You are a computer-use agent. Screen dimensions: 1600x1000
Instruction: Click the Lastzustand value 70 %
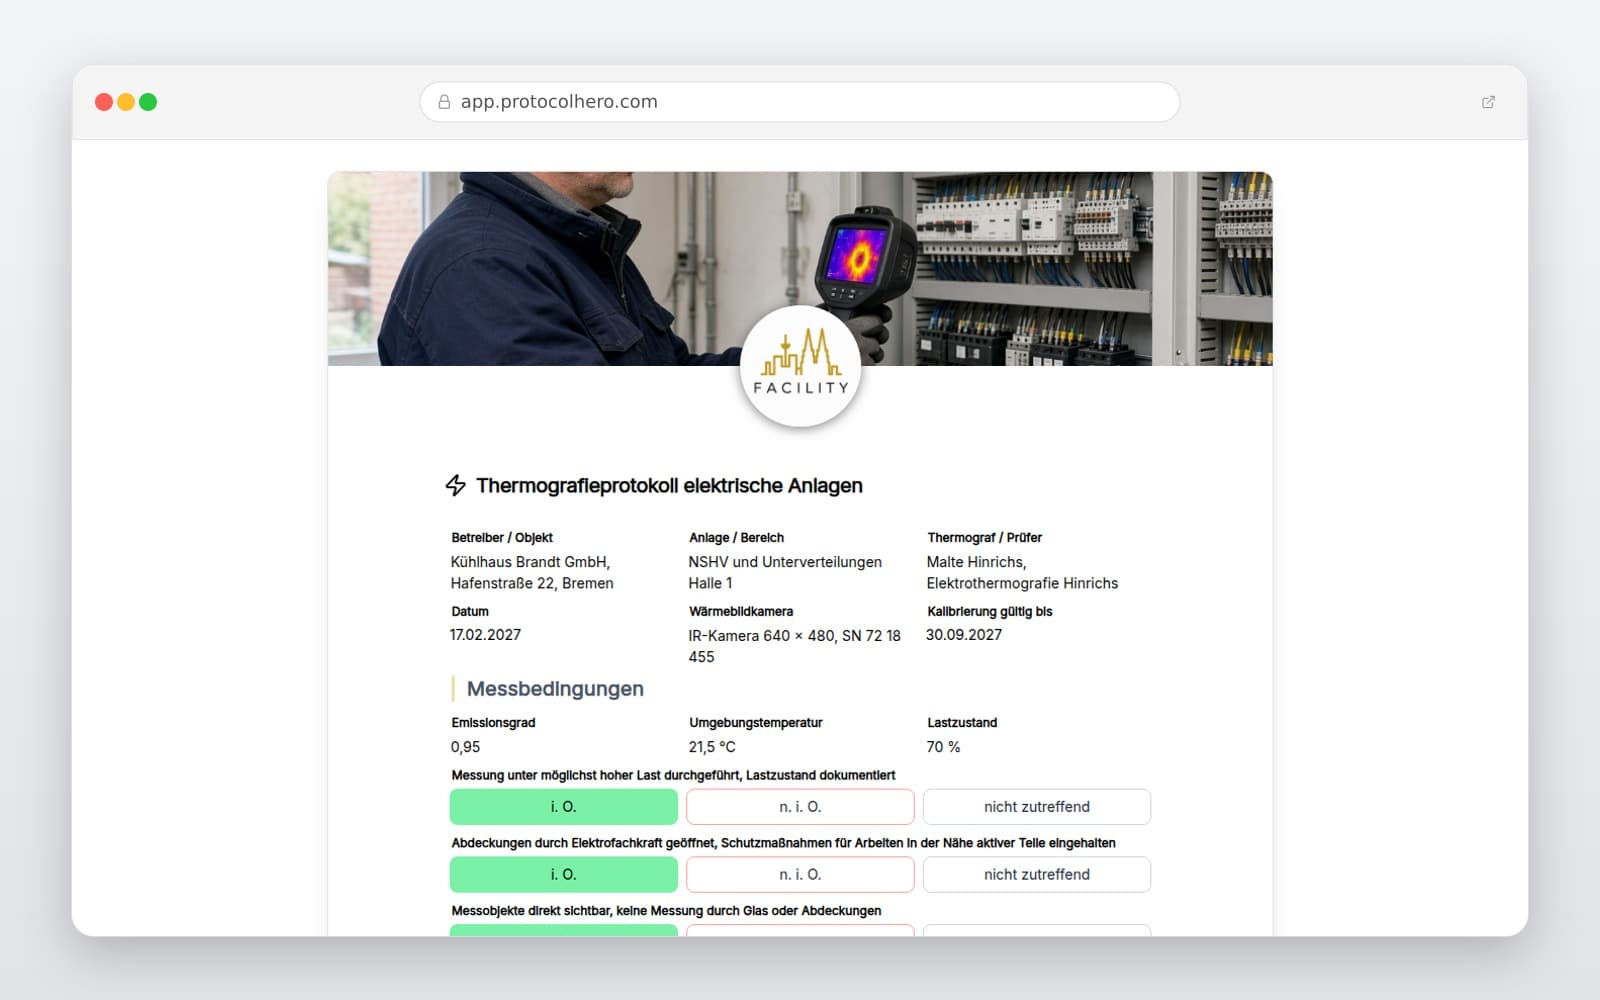[943, 747]
